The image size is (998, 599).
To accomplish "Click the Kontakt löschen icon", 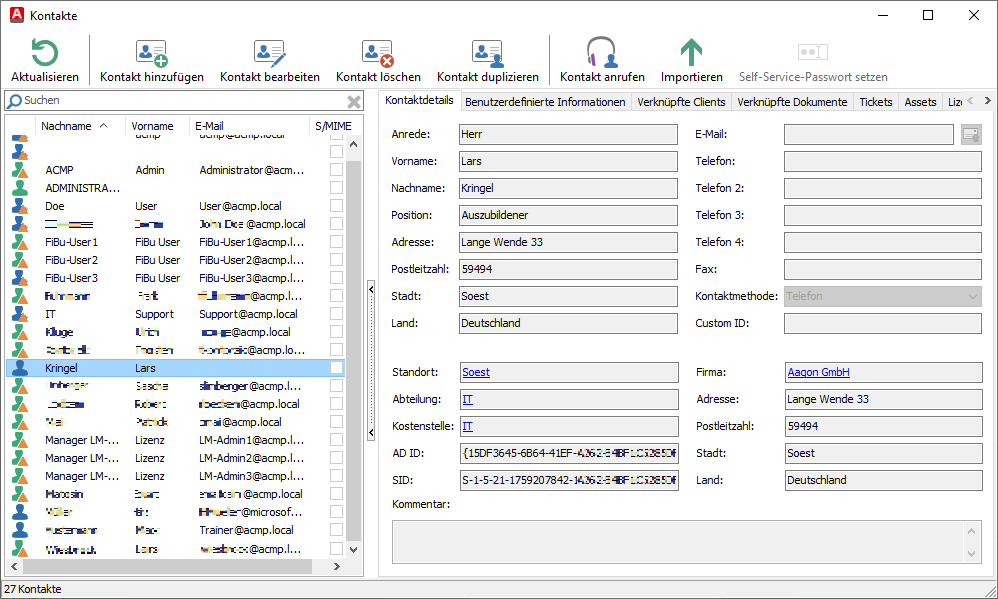I will click(378, 53).
